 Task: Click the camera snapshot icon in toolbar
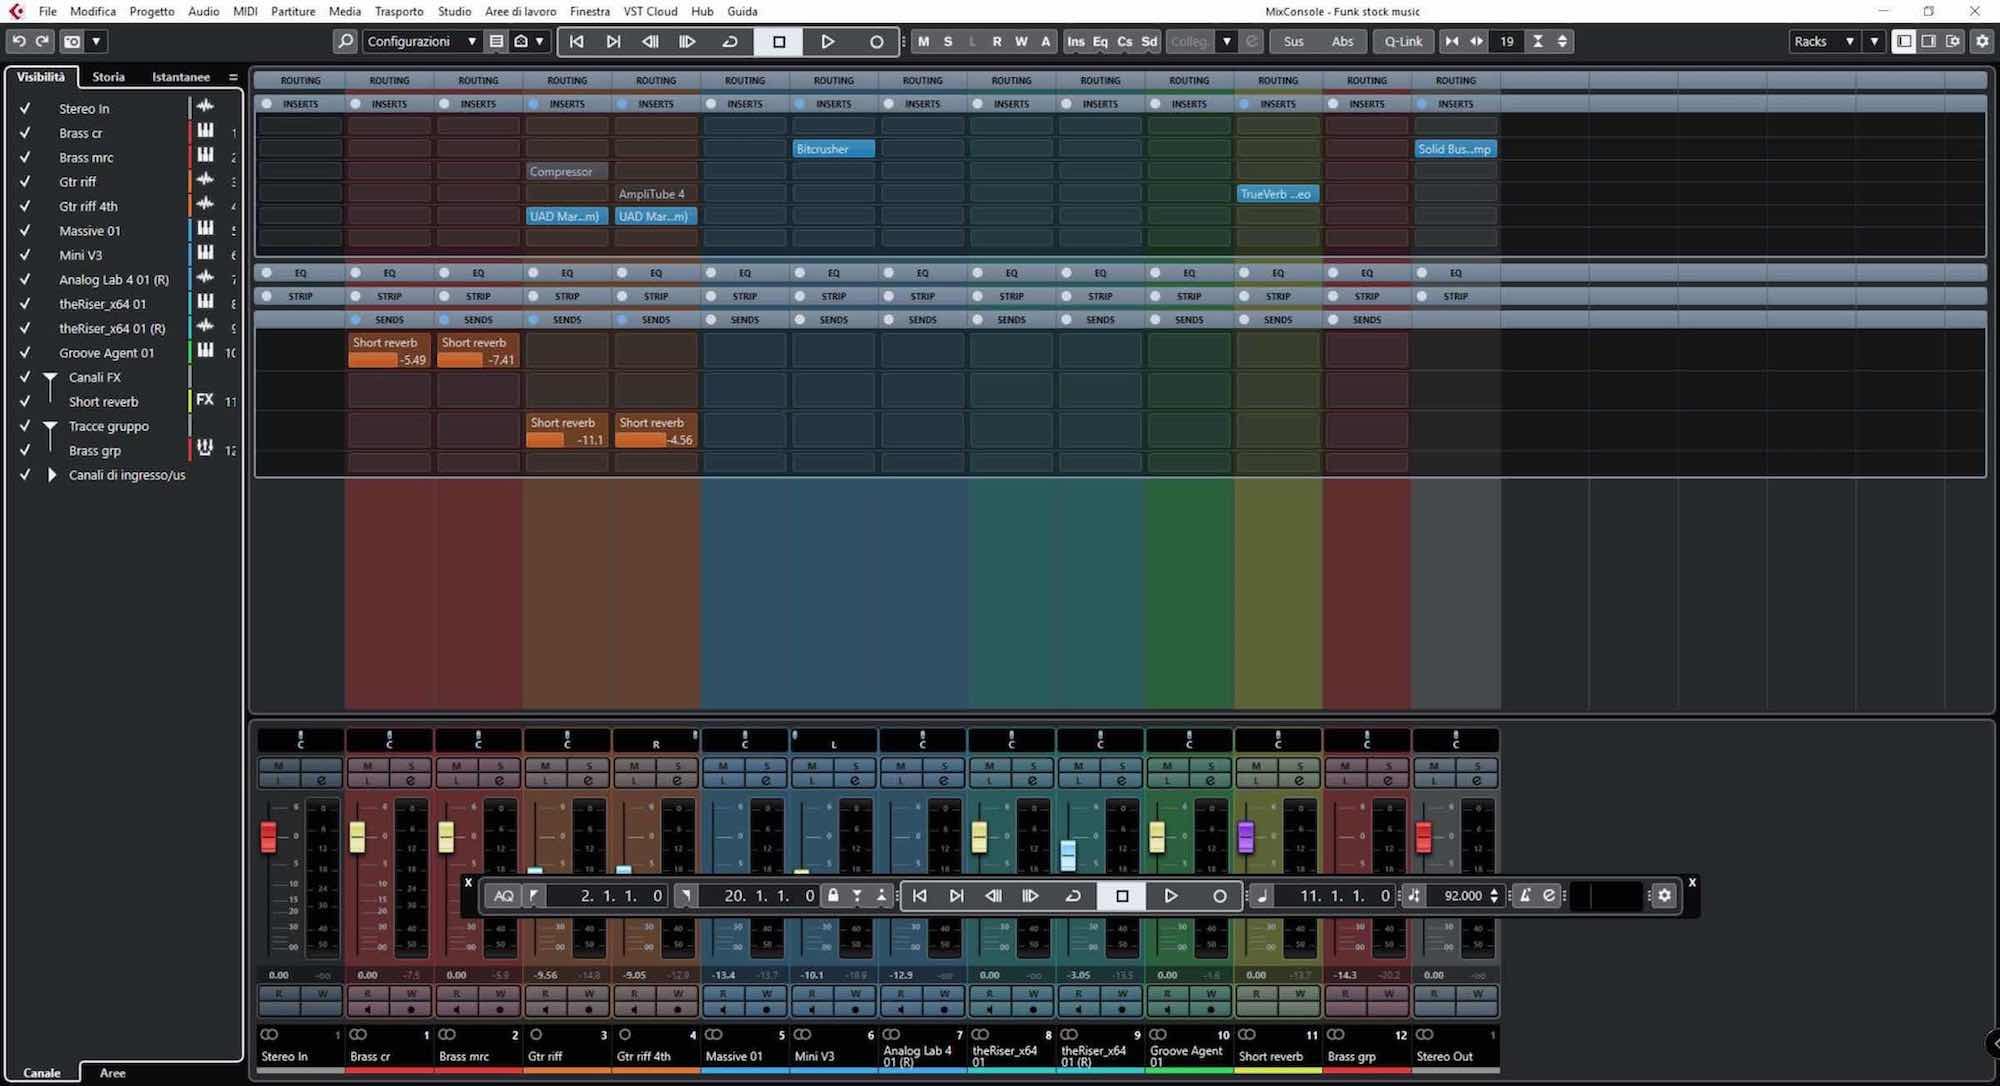click(72, 41)
